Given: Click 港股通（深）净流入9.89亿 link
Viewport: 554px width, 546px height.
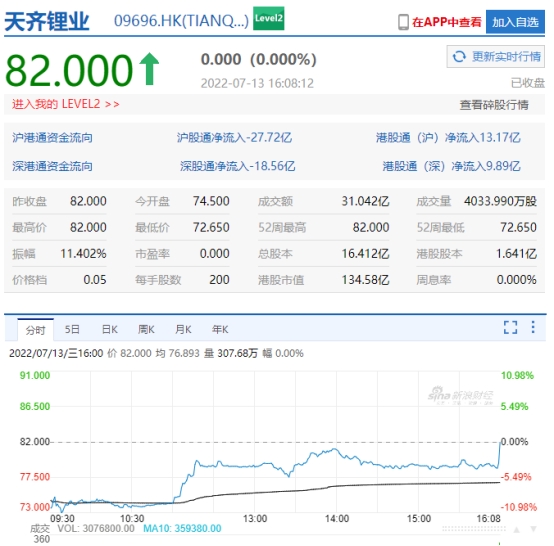Looking at the screenshot, I should pyautogui.click(x=451, y=166).
